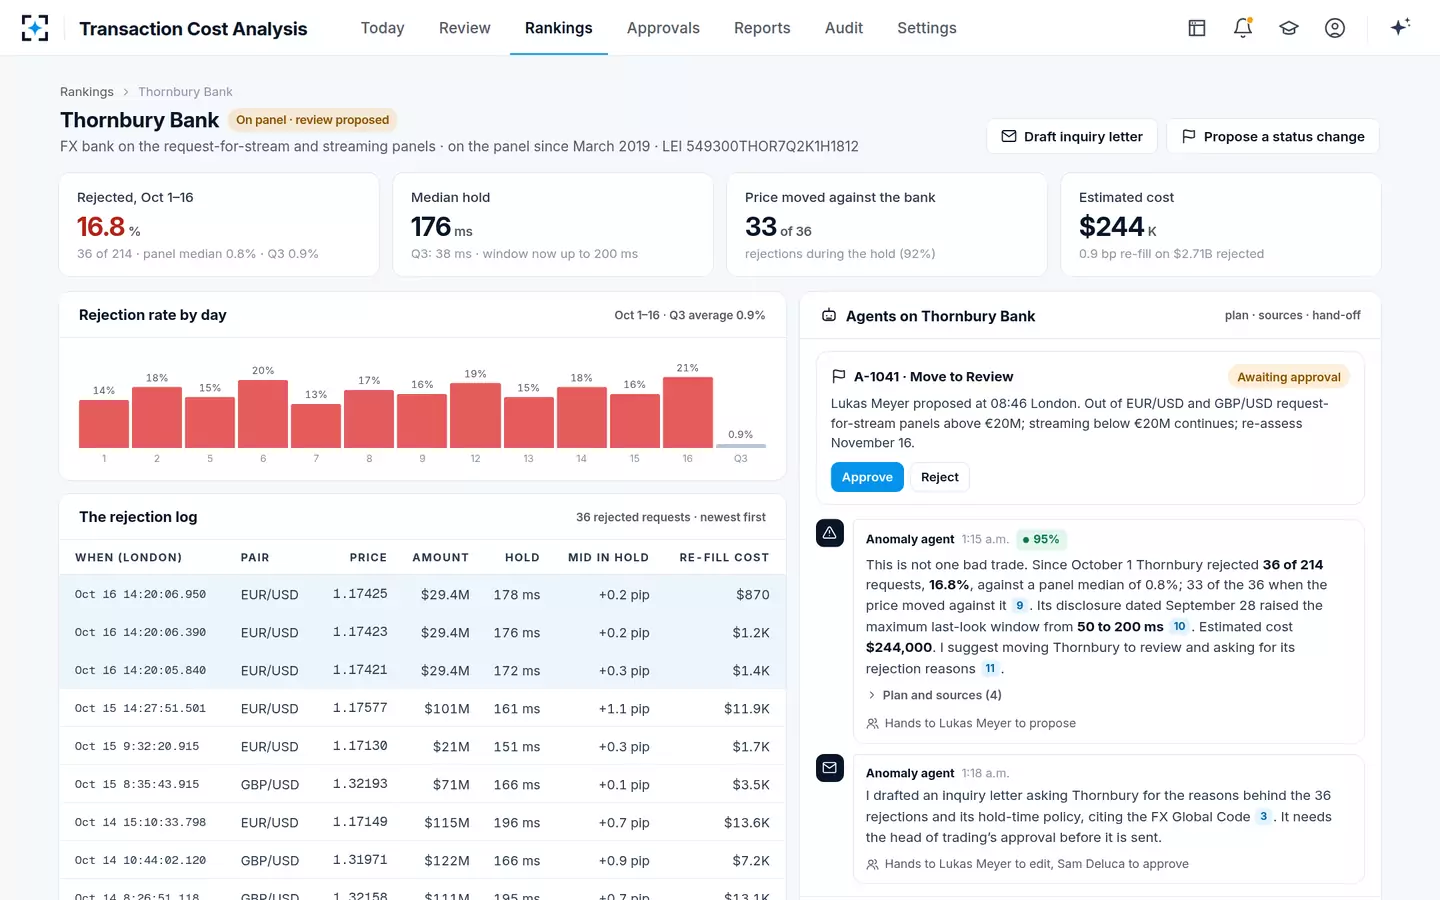Select row Oct 15 14:27:51.501

(422, 708)
